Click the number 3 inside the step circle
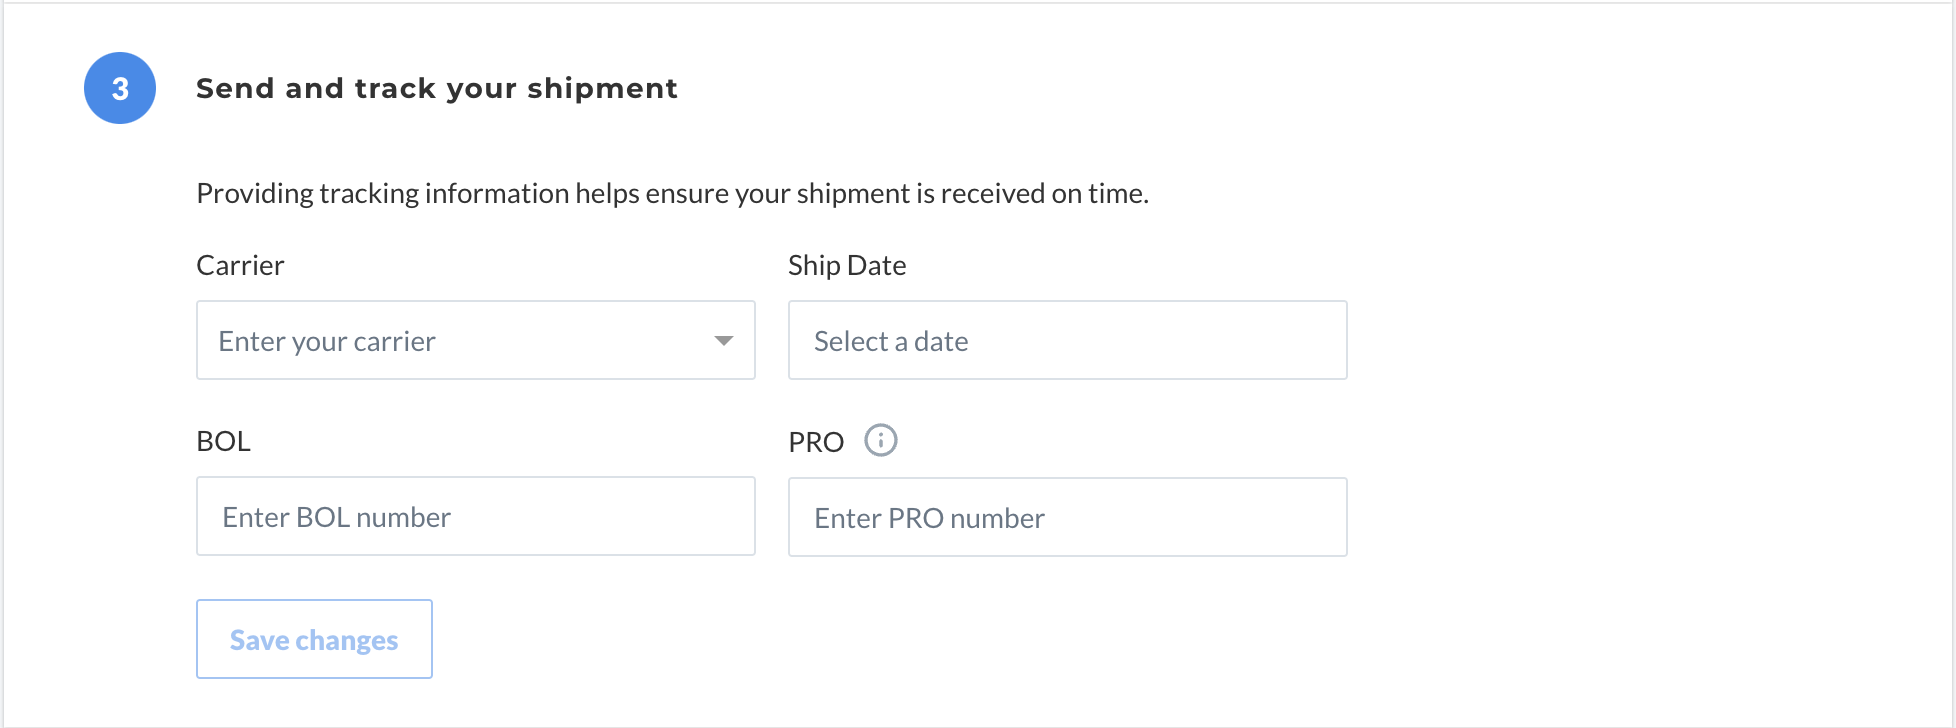The width and height of the screenshot is (1956, 728). click(120, 89)
